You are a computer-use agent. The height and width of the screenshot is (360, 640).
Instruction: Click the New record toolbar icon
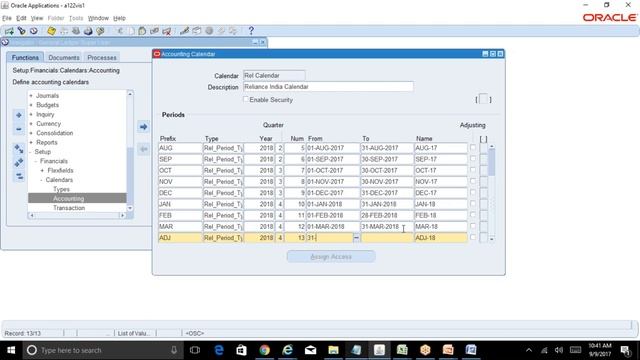point(9,31)
